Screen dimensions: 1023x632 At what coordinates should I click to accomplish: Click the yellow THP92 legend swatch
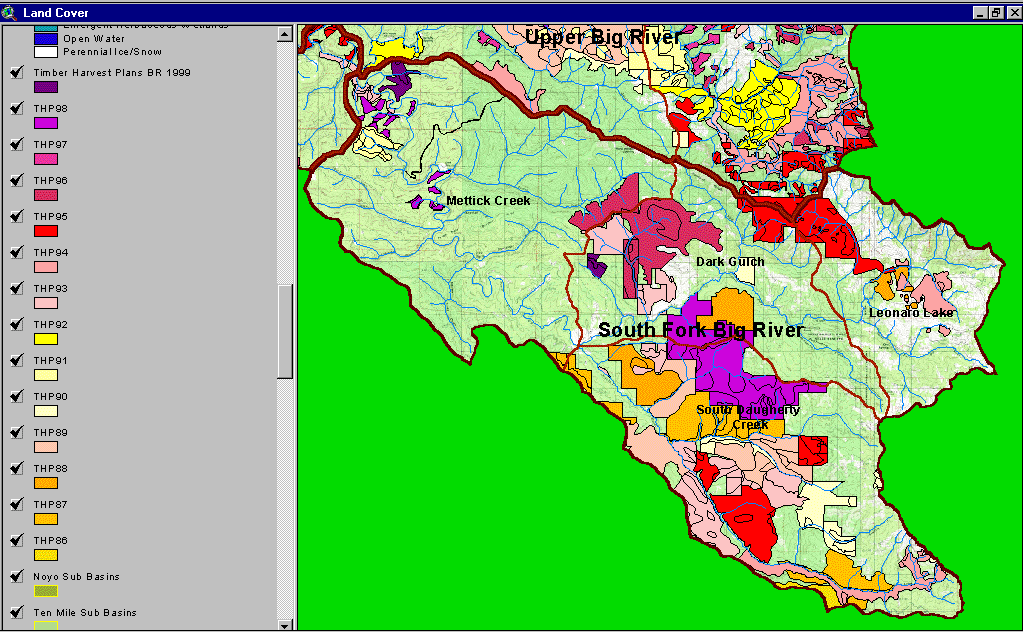coord(46,339)
